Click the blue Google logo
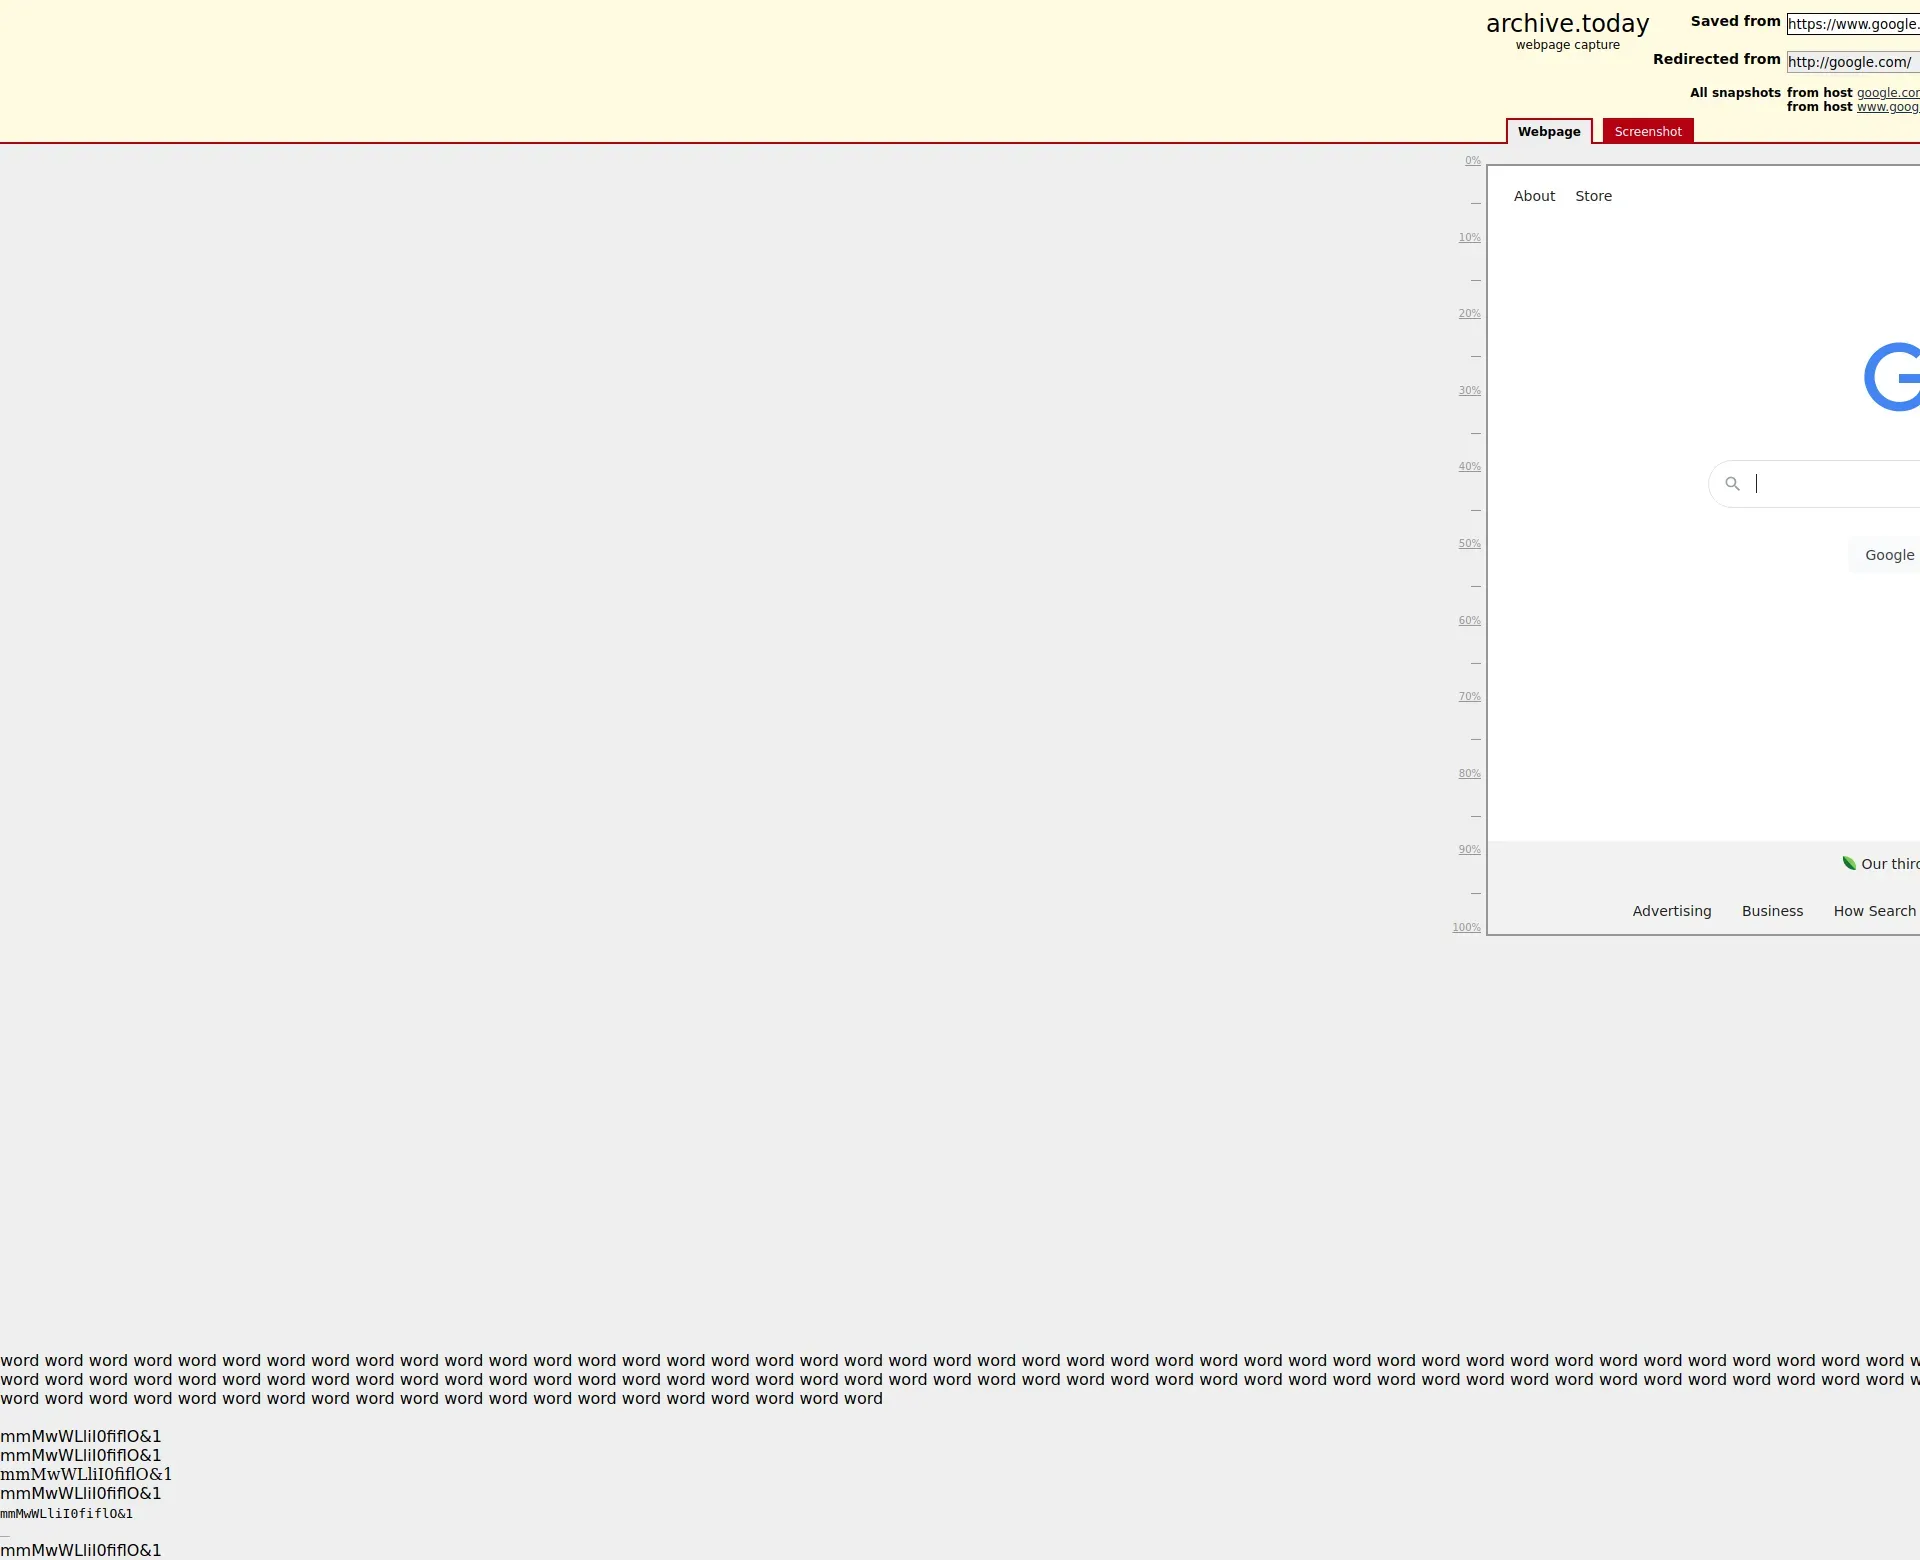Viewport: 1920px width, 1560px height. [1892, 377]
